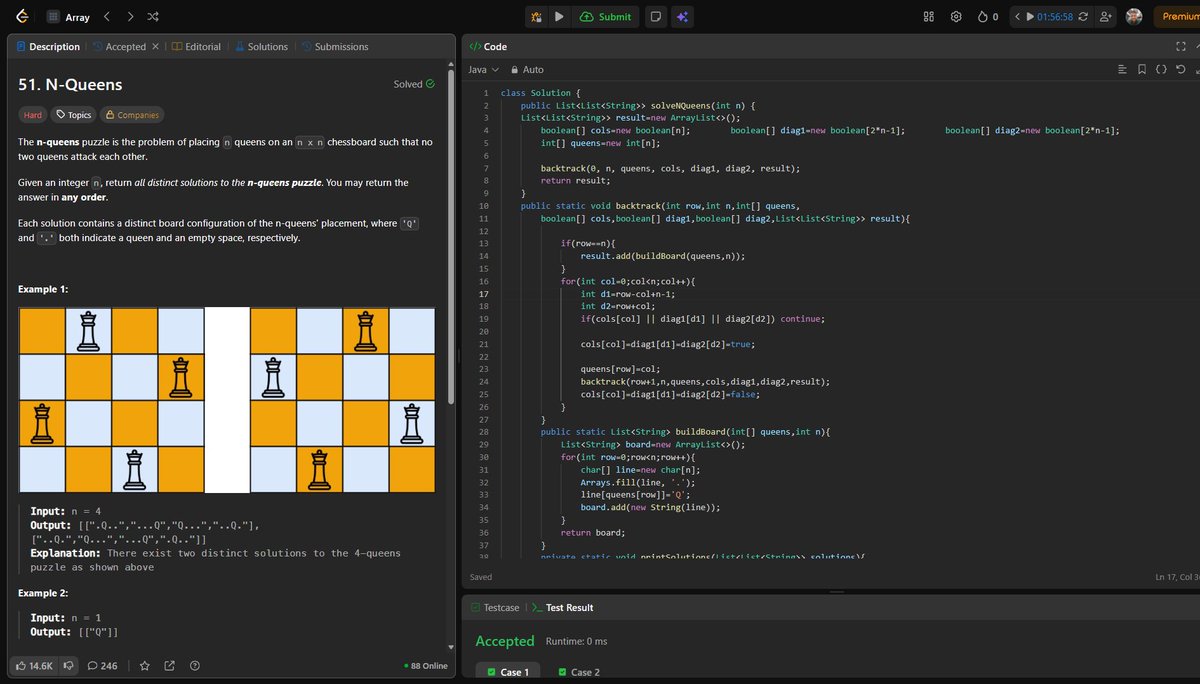
Task: Show the Topics tag
Action: [74, 115]
